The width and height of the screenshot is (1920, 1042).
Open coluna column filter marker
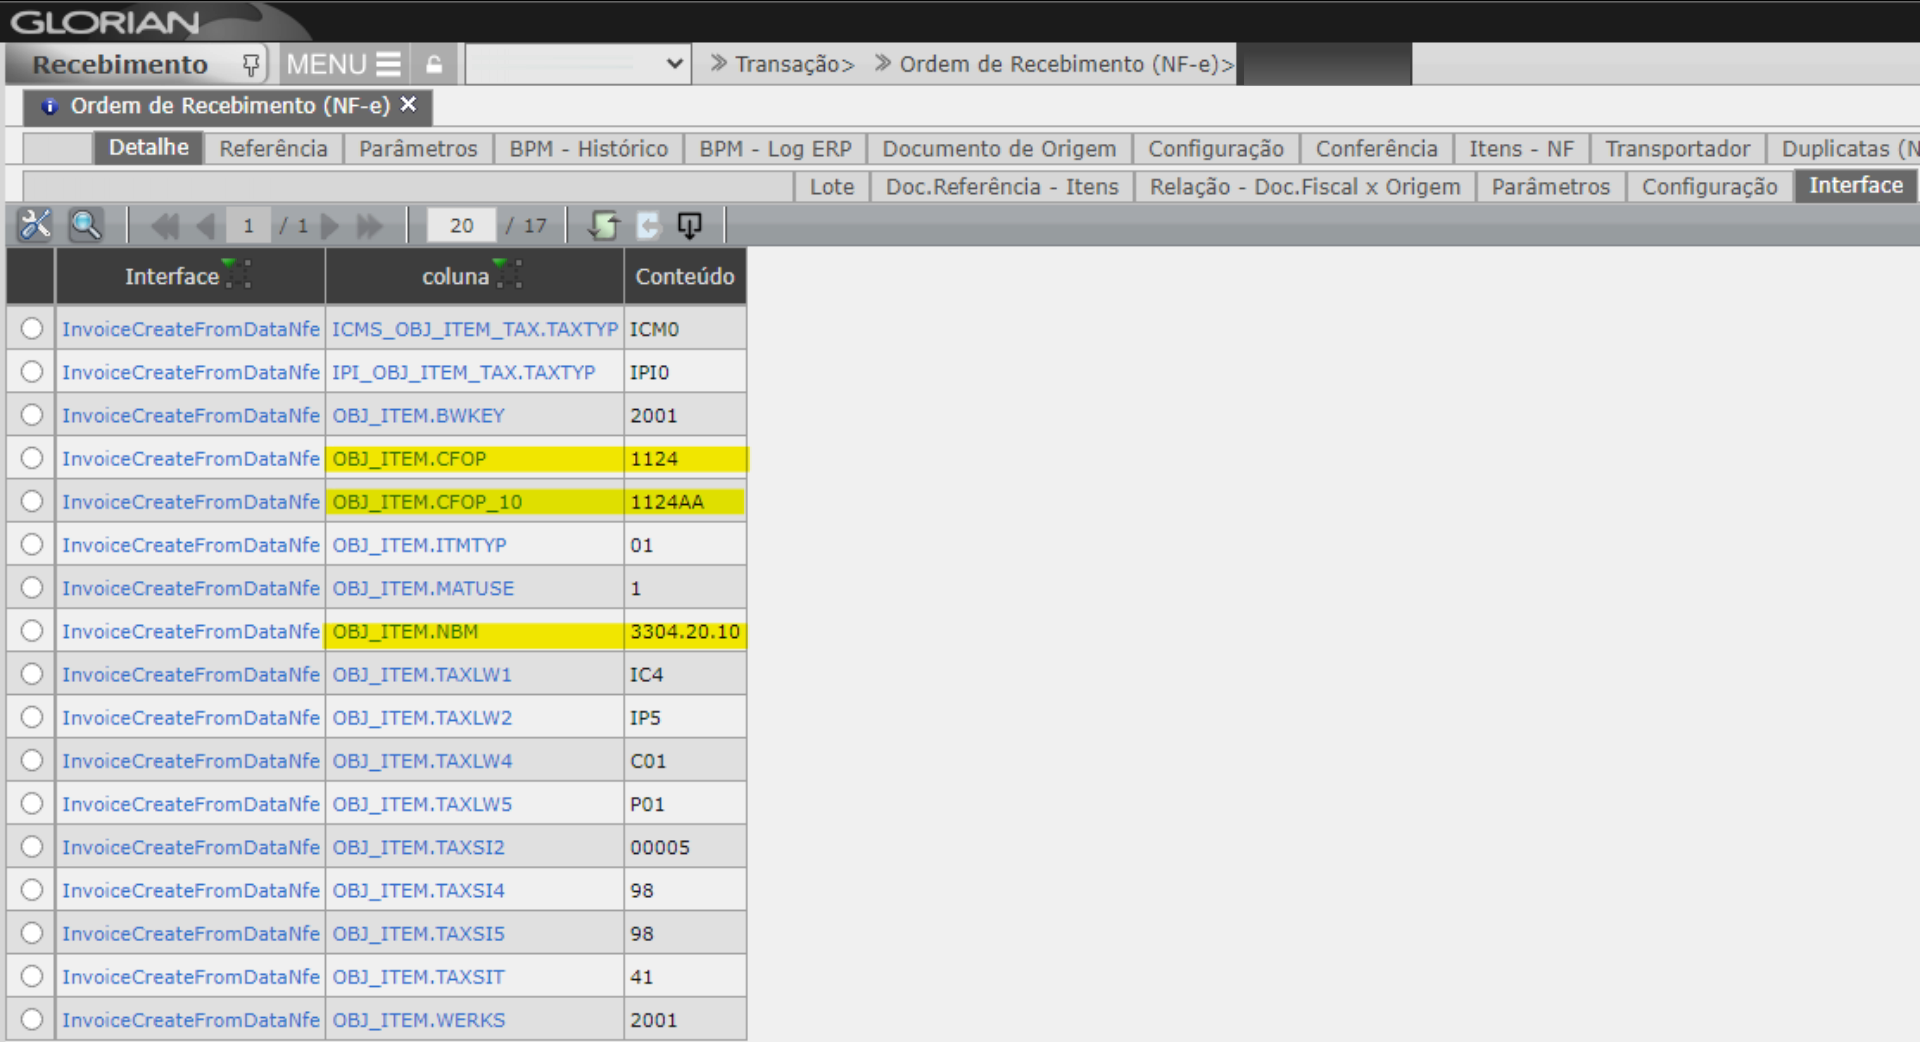coord(508,274)
